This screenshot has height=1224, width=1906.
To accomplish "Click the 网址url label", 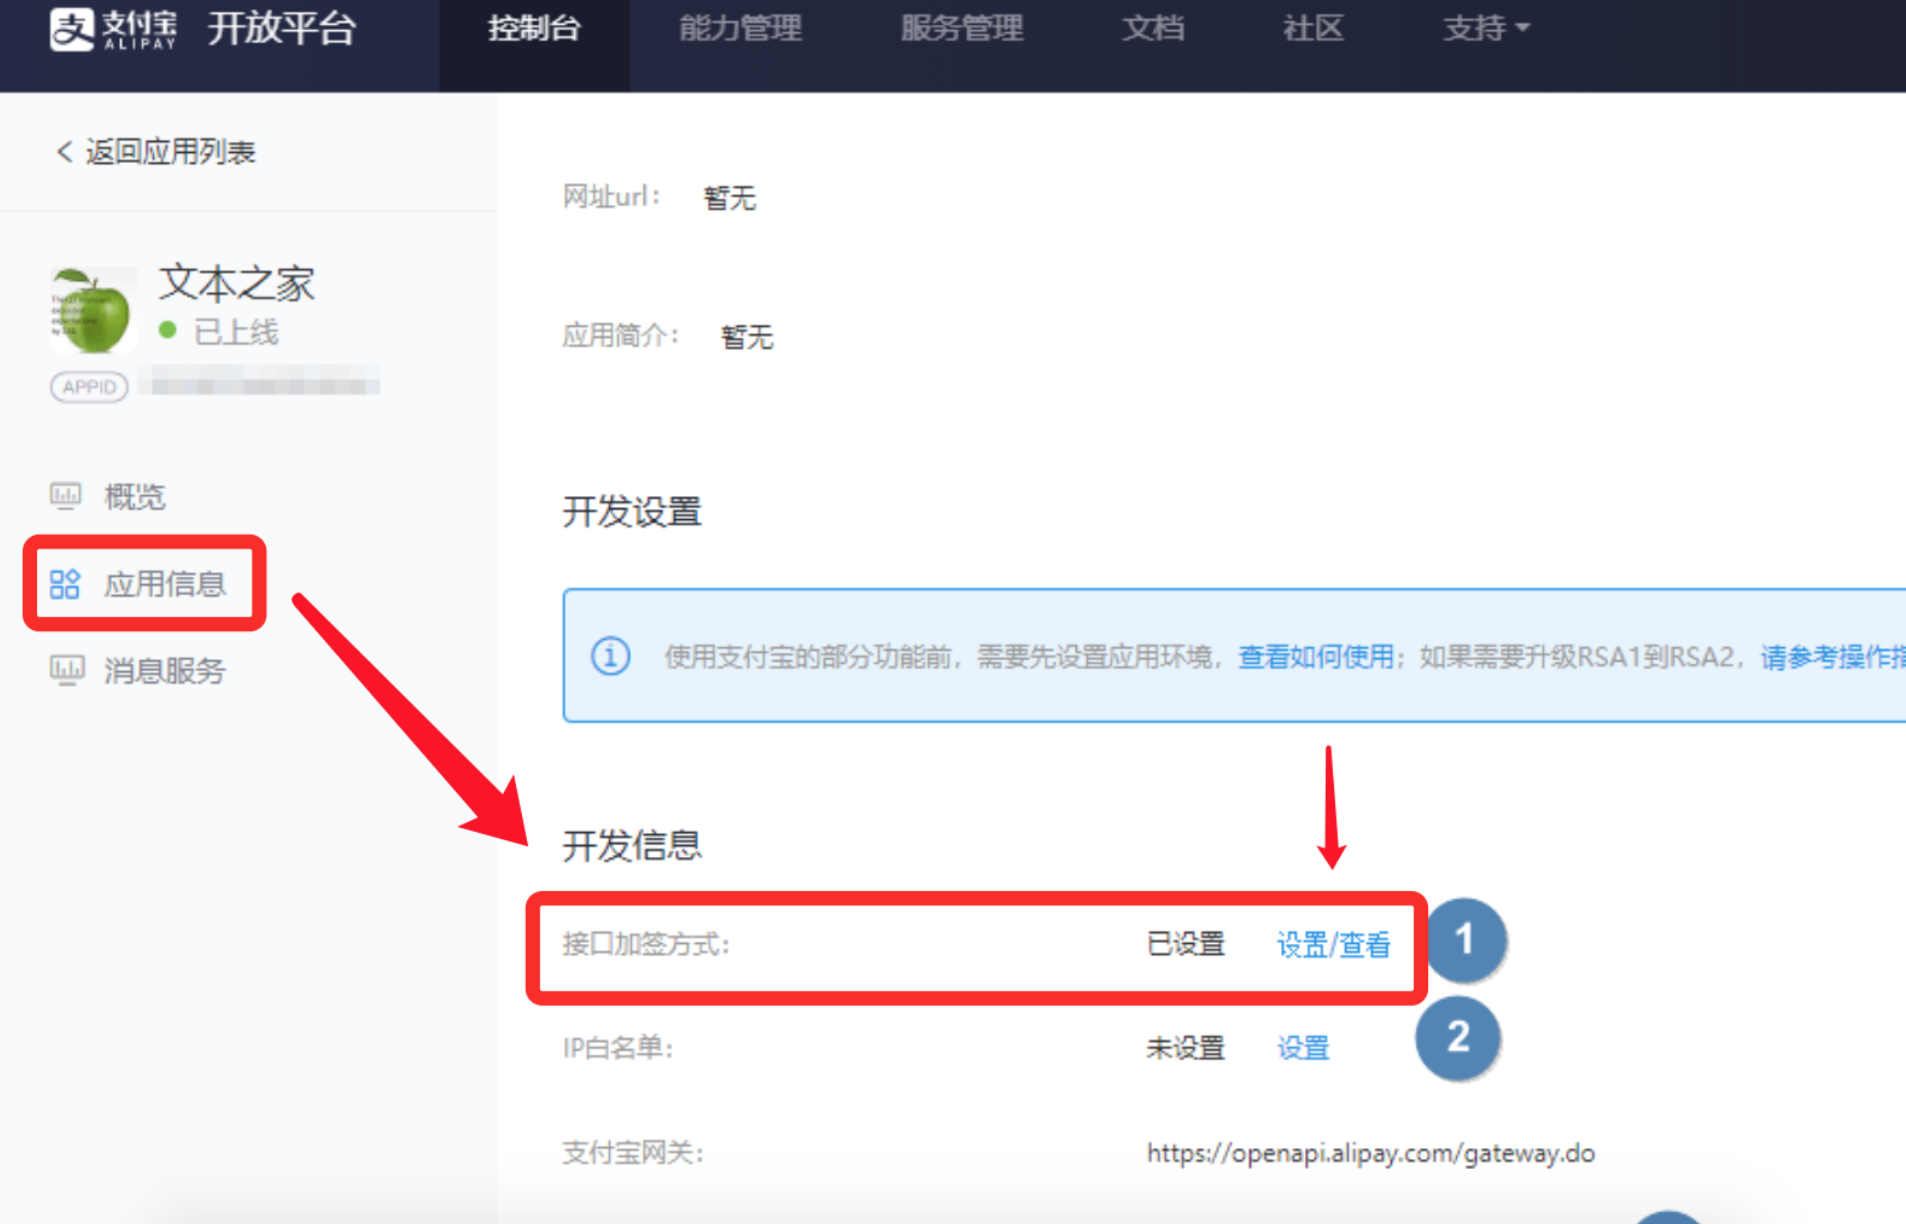I will 610,196.
